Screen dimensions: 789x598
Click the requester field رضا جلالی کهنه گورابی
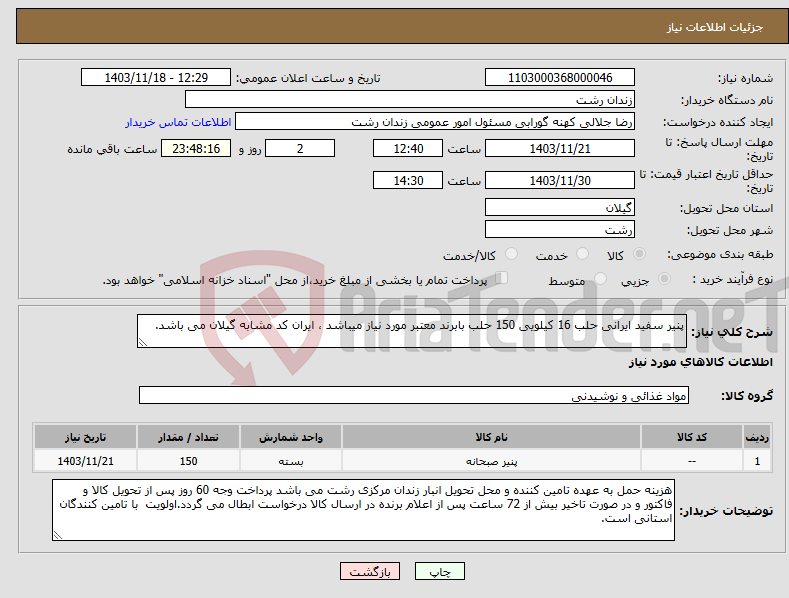[435, 122]
